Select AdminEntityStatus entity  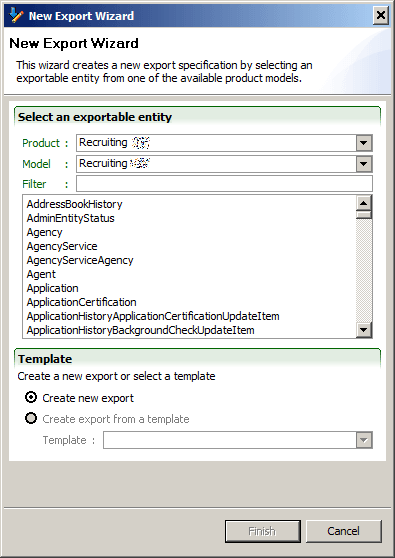pos(70,218)
